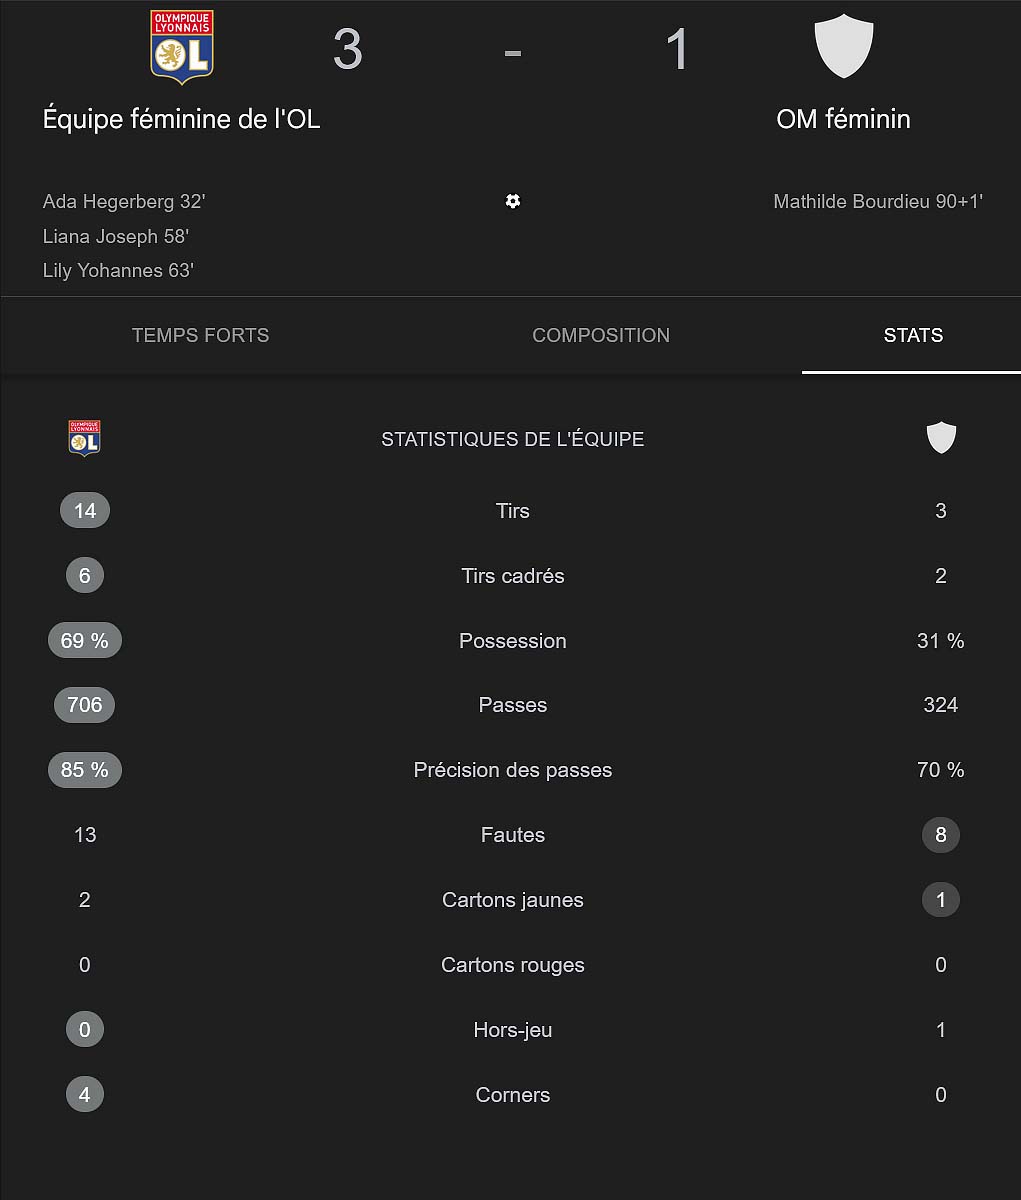Click the Olympique Lyonnais crest in header
Viewport: 1021px width, 1200px height.
(182, 47)
